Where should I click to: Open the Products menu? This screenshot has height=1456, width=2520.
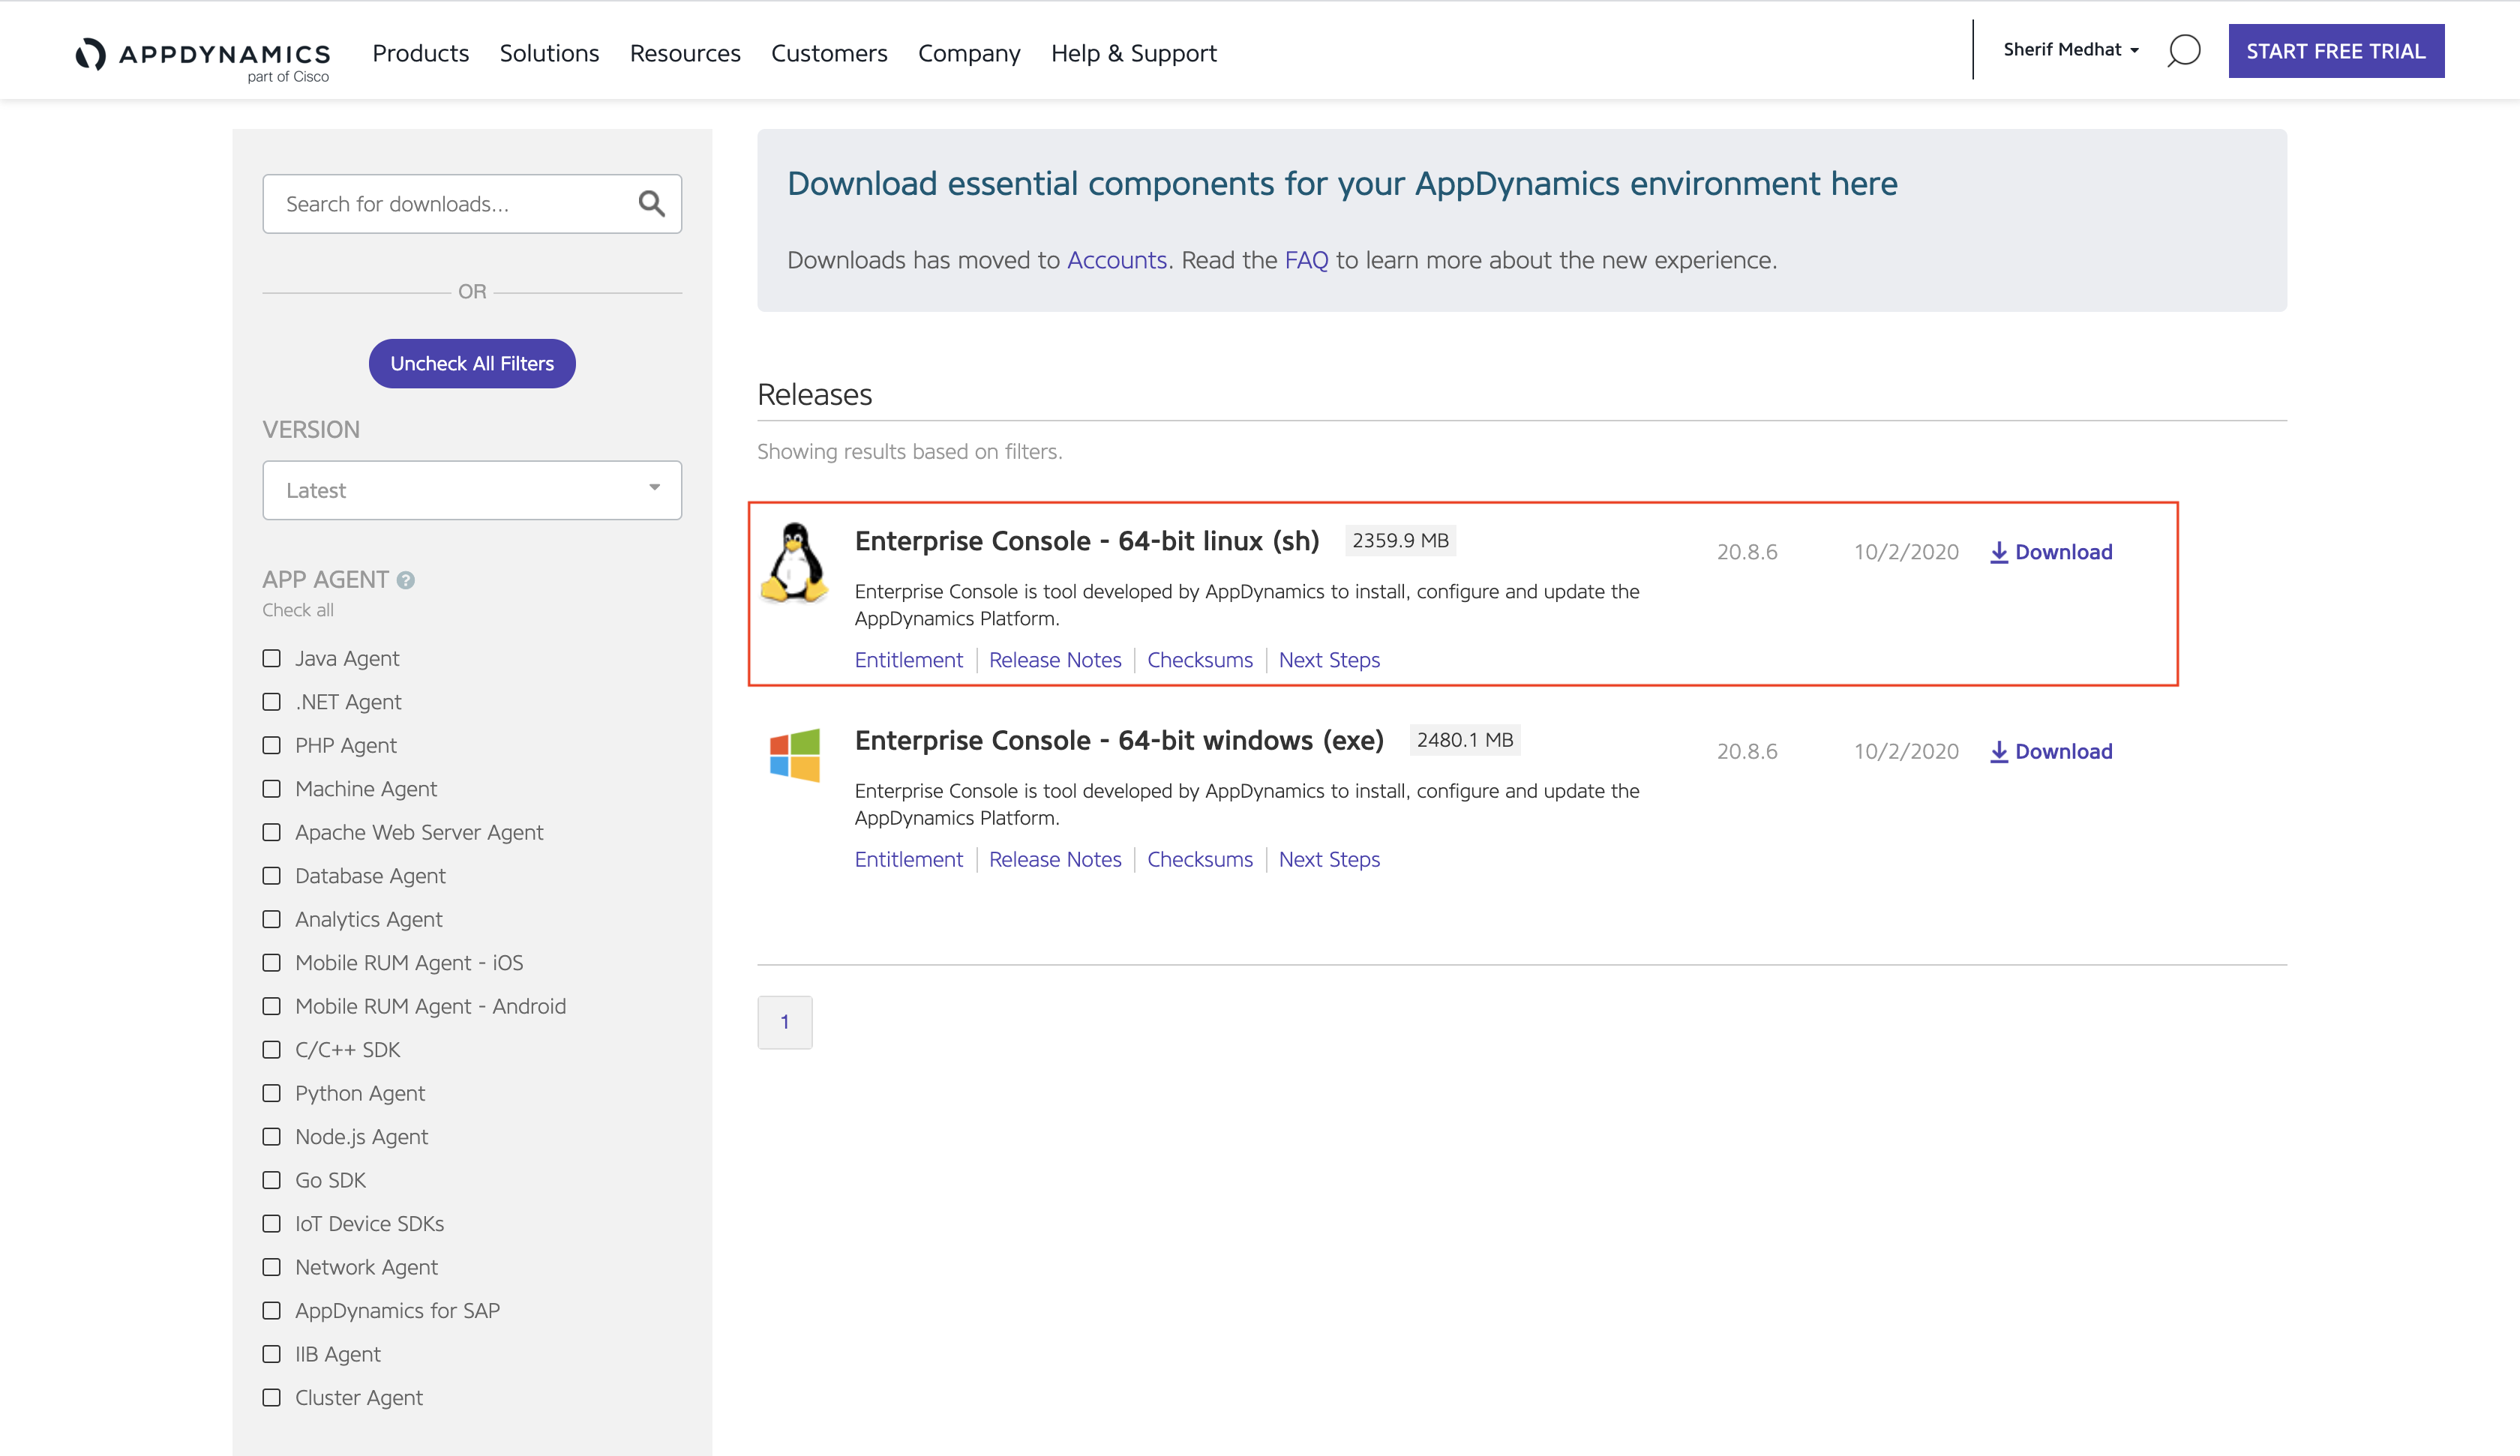tap(420, 53)
